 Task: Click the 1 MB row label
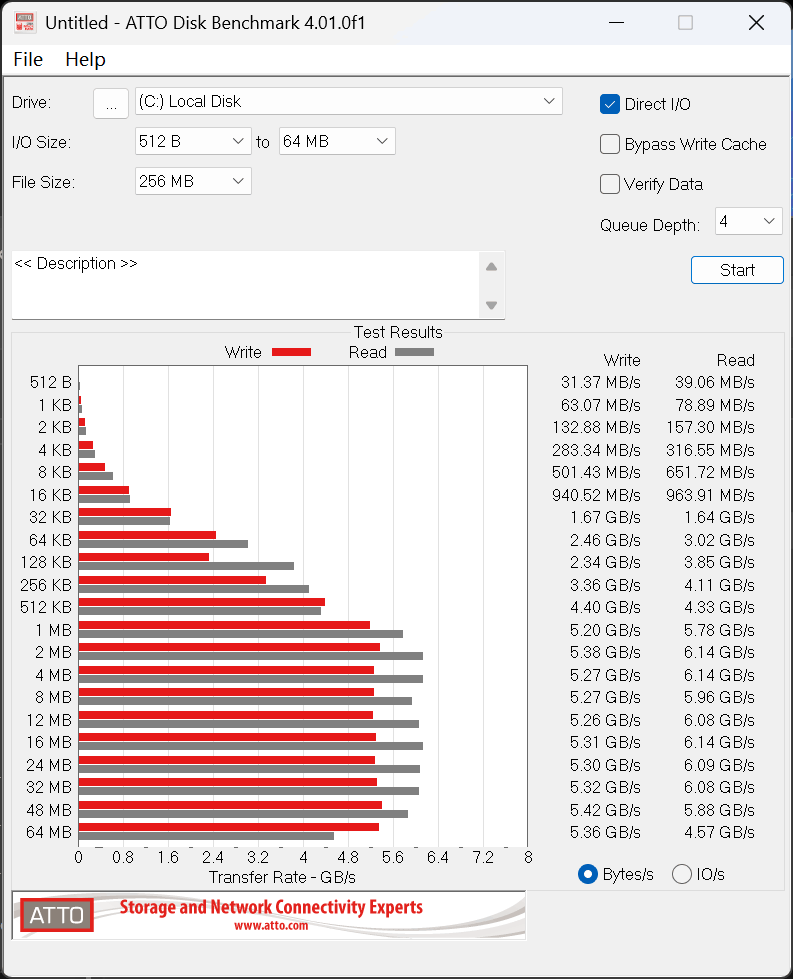coord(54,630)
